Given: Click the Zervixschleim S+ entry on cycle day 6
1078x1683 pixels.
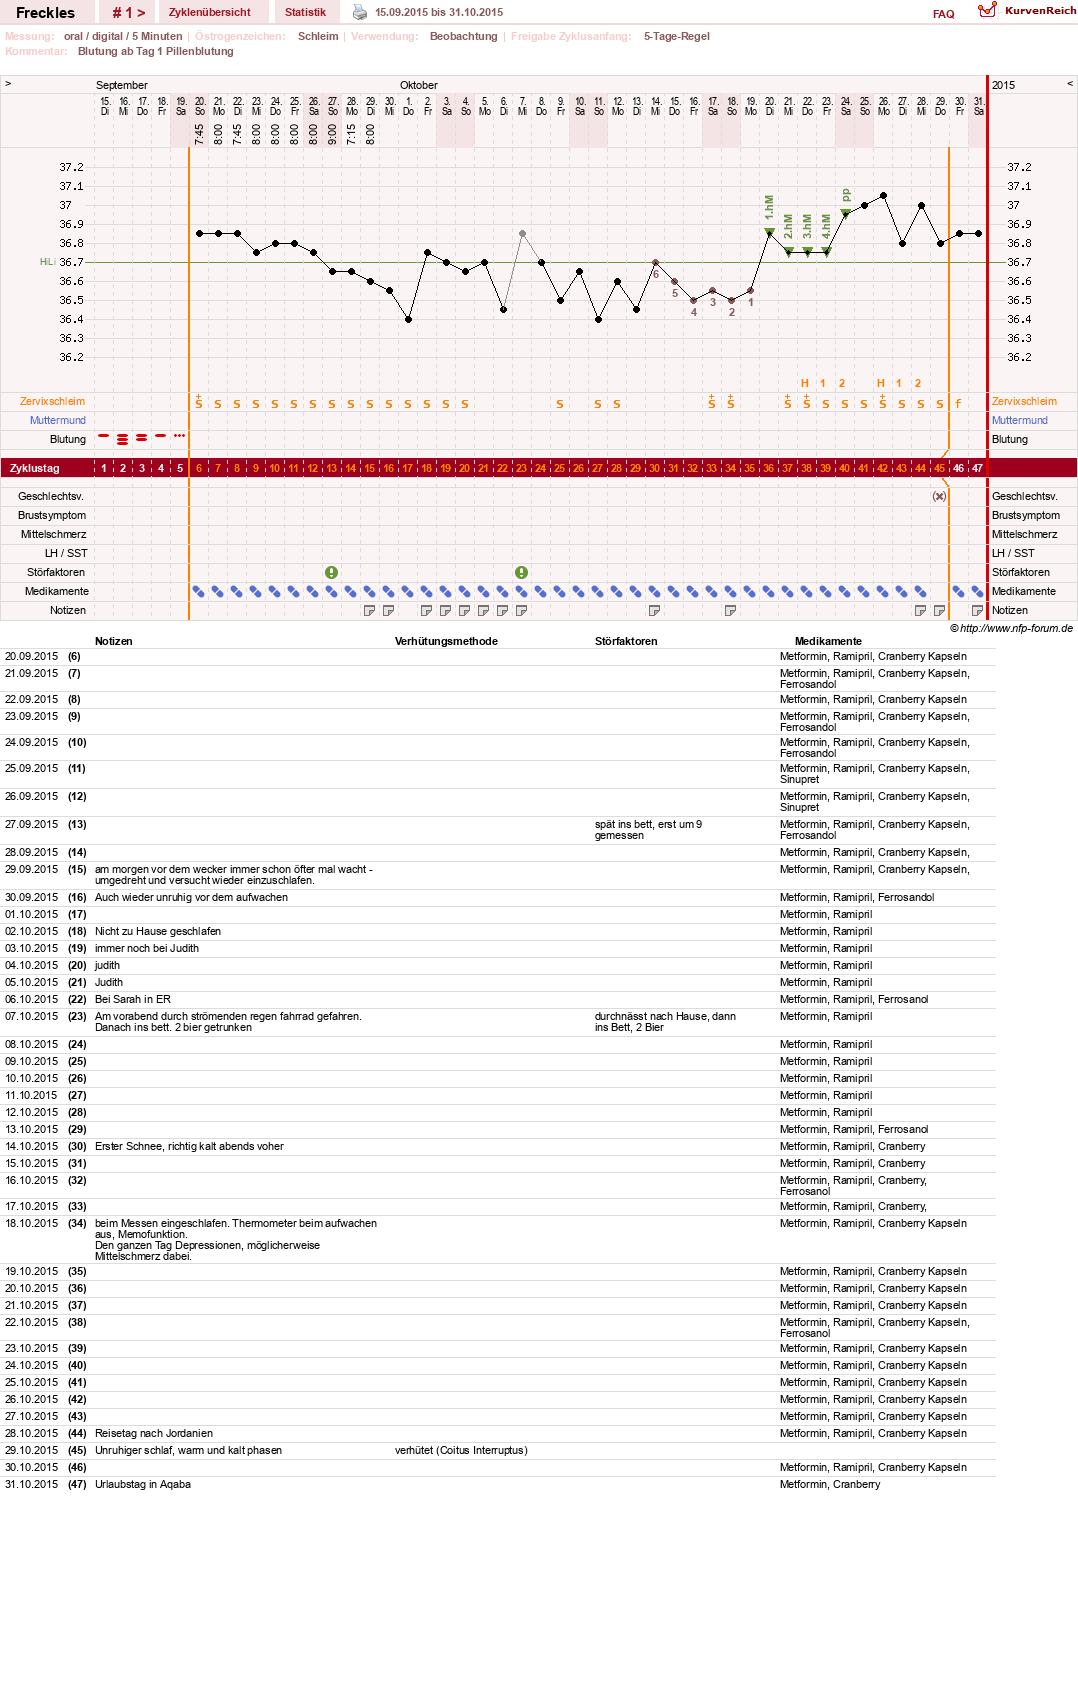Looking at the screenshot, I should pyautogui.click(x=199, y=402).
